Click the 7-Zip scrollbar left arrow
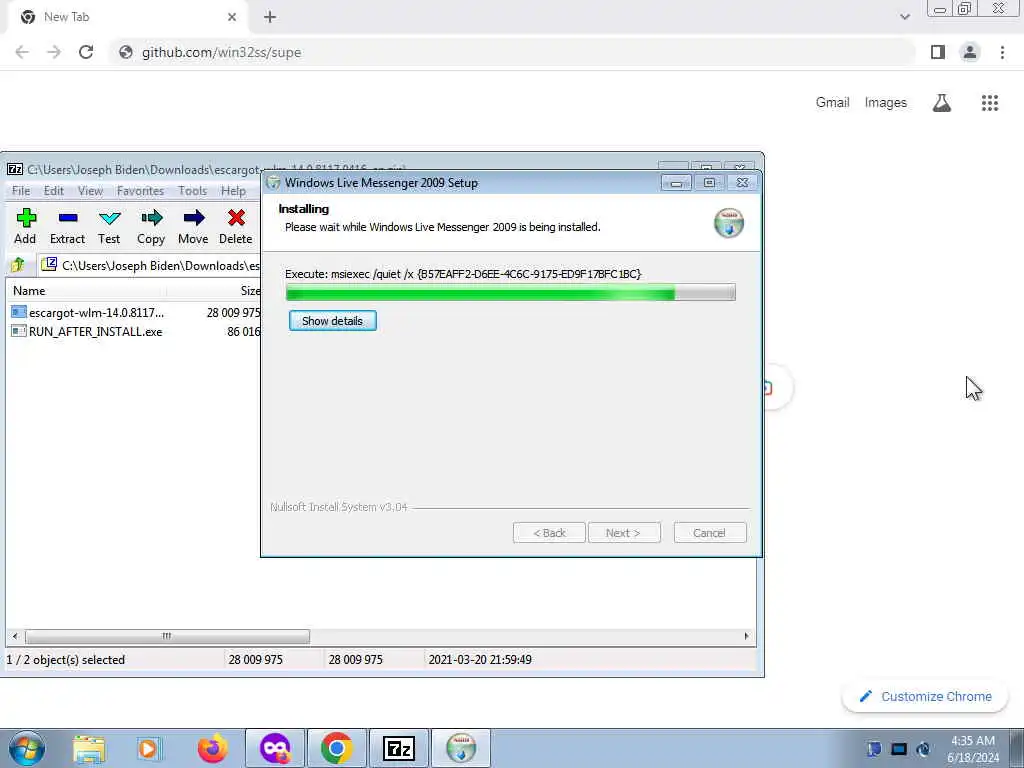1024x768 pixels. [15, 636]
